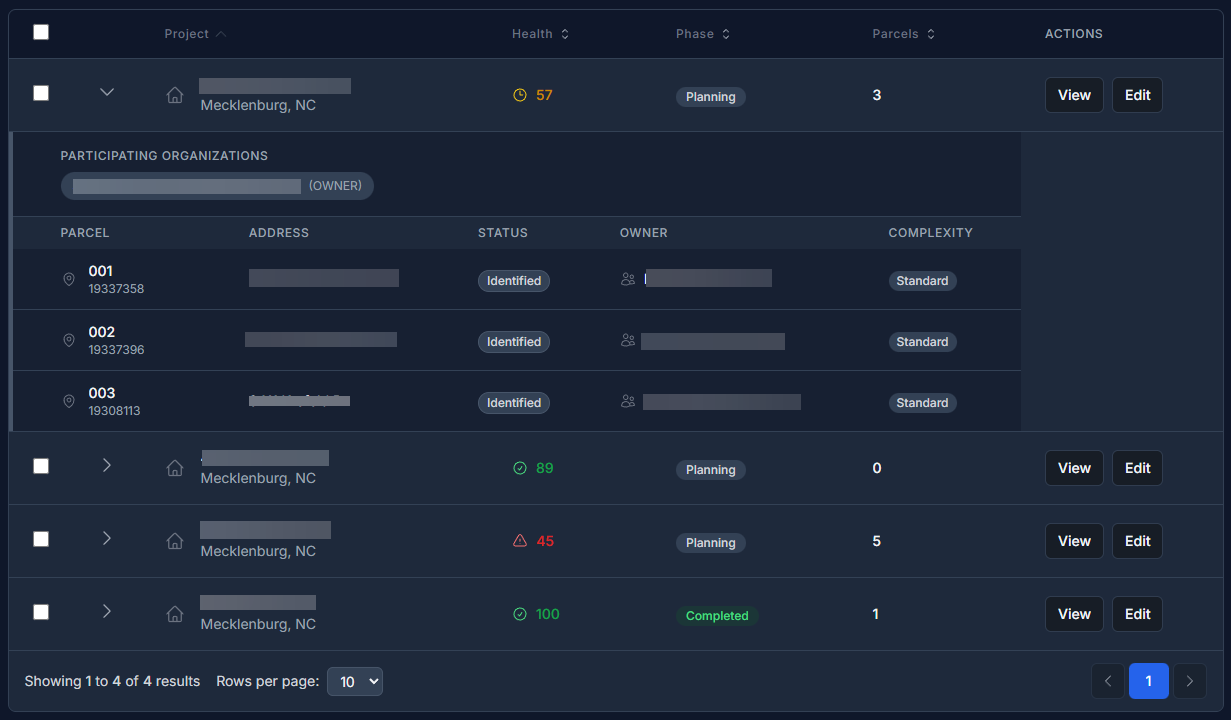Click the owner people icon for parcel 002
The width and height of the screenshot is (1231, 720).
pos(628,341)
